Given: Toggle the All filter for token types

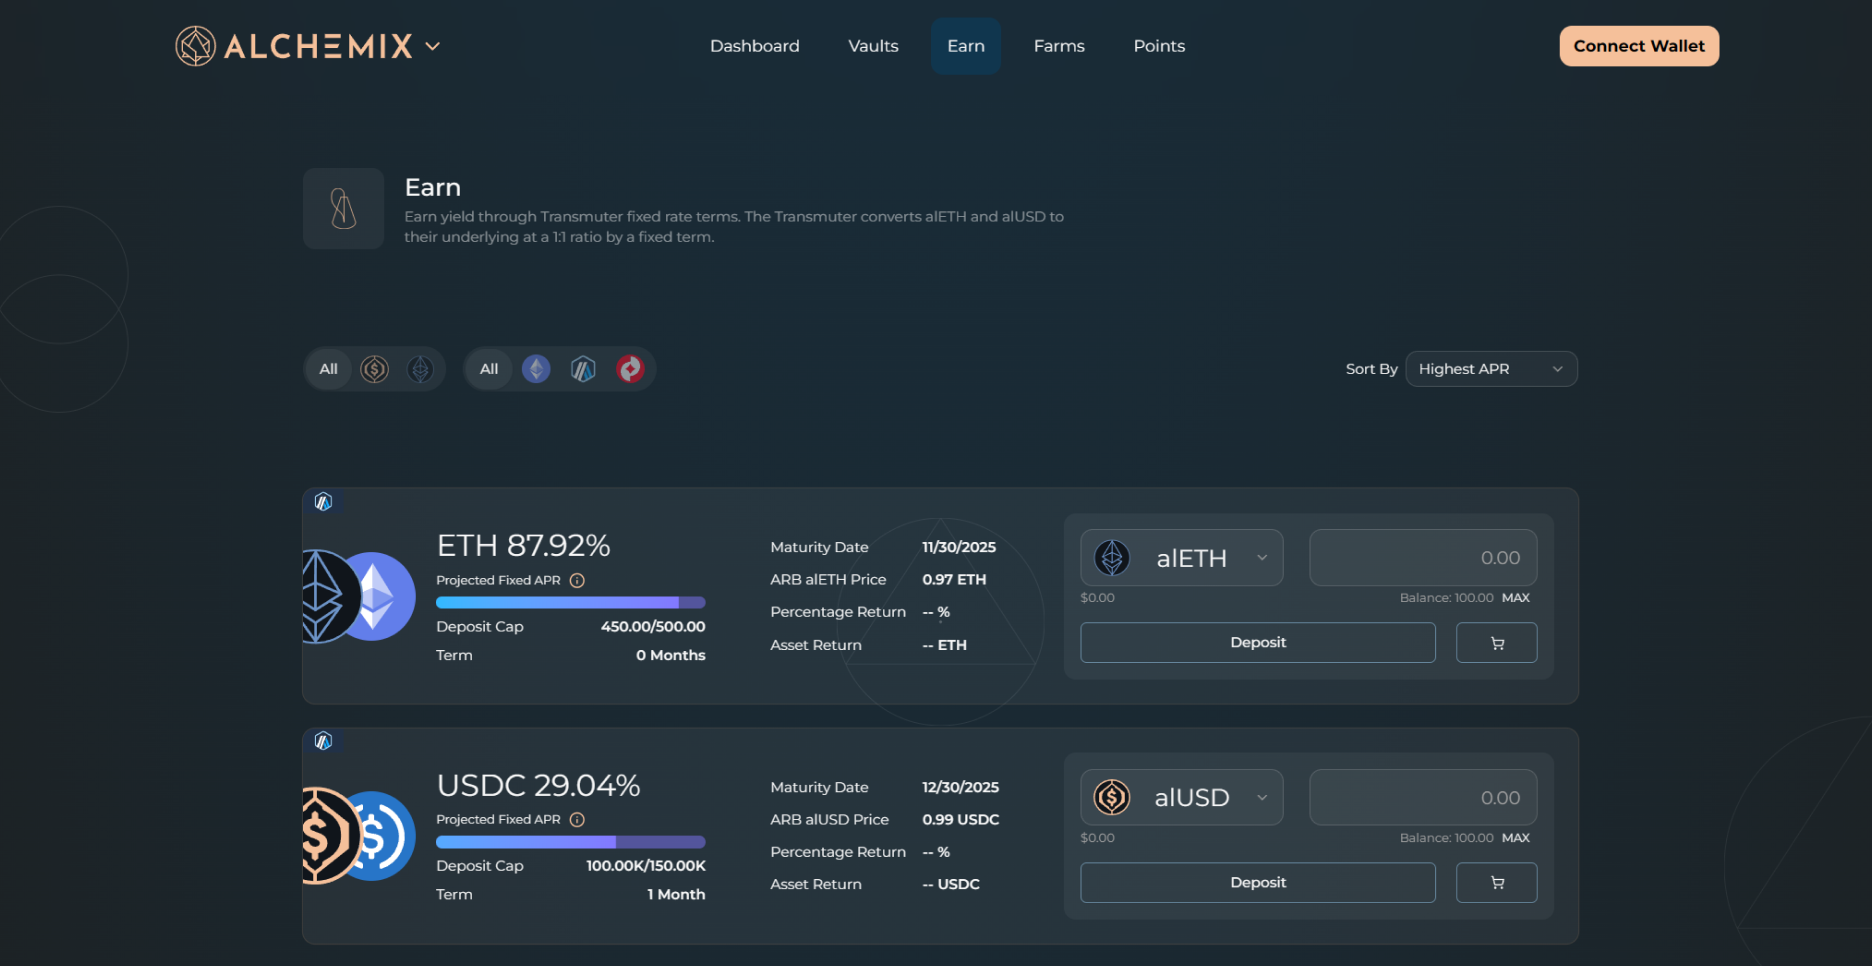Looking at the screenshot, I should [327, 368].
